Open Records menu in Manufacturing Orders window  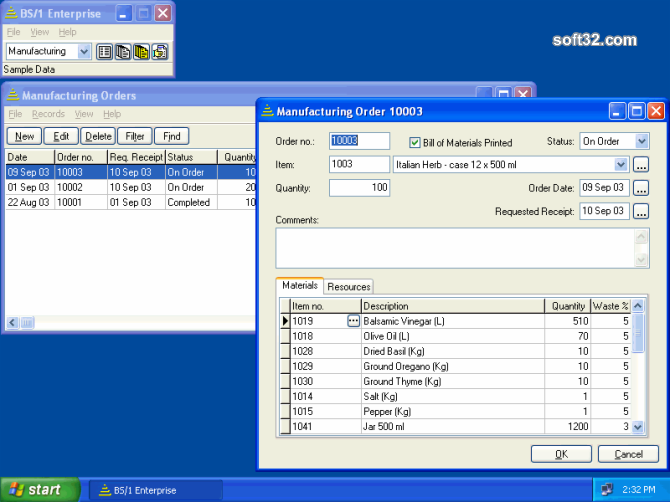pyautogui.click(x=48, y=114)
